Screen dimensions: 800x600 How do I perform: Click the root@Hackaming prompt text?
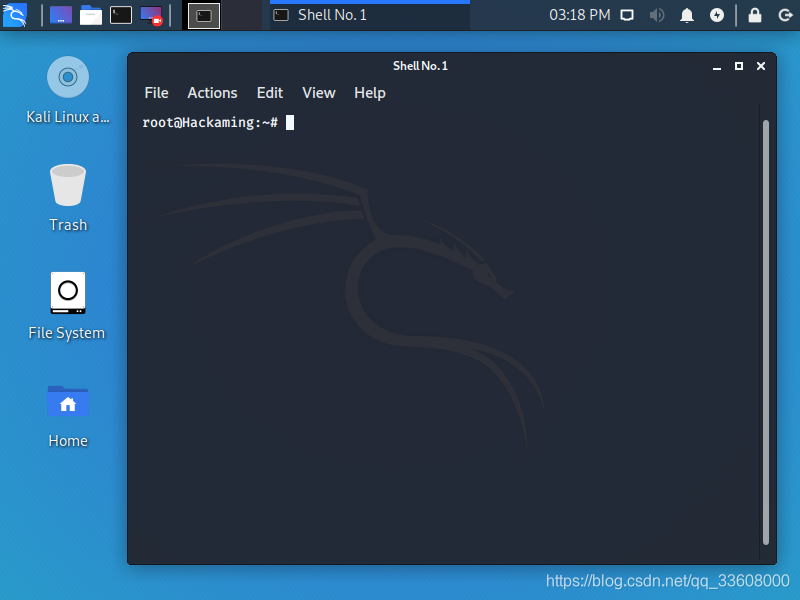[x=210, y=122]
